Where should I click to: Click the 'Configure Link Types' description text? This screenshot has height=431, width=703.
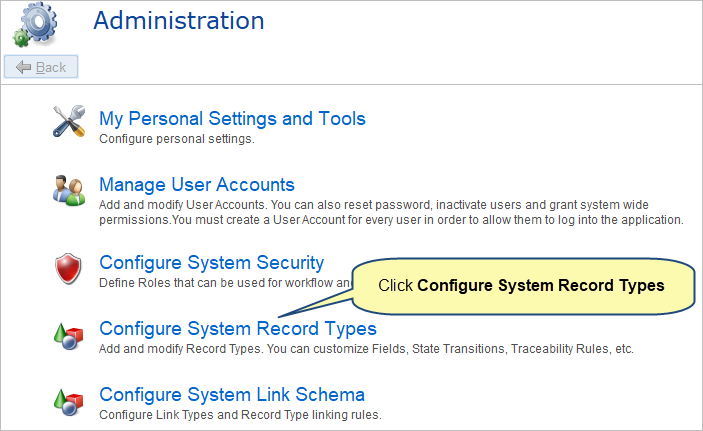click(240, 415)
